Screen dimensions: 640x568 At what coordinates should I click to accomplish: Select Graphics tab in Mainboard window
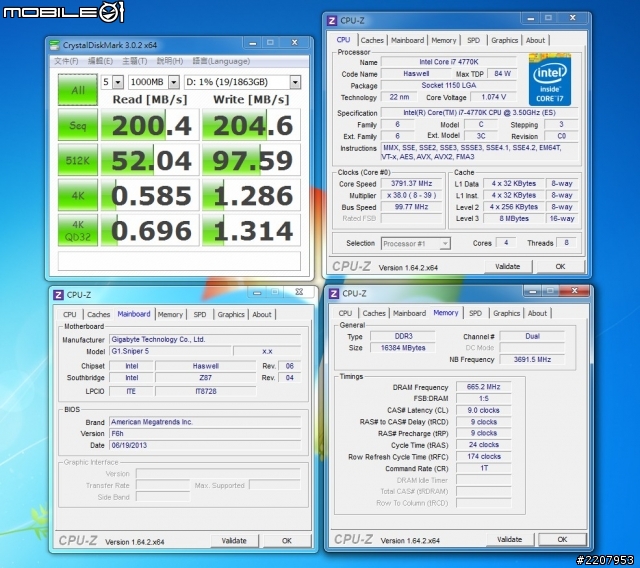click(231, 315)
